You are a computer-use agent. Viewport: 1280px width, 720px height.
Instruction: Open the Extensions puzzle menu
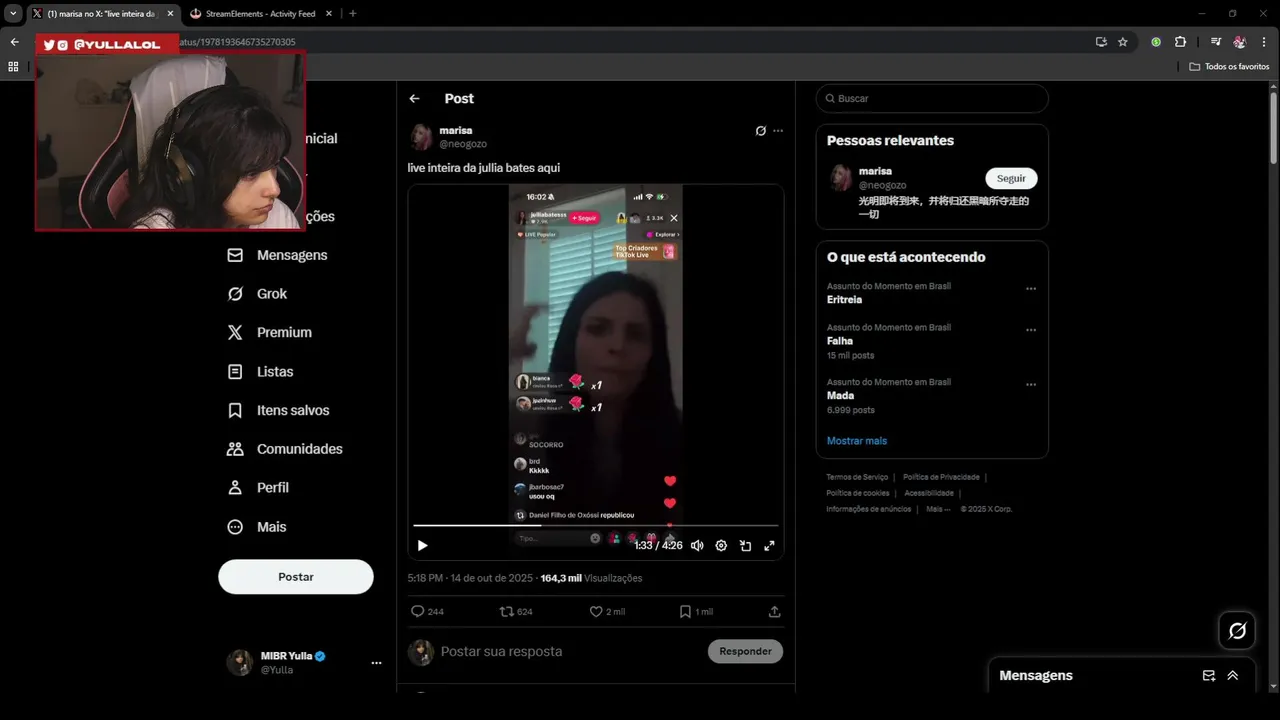(1181, 42)
